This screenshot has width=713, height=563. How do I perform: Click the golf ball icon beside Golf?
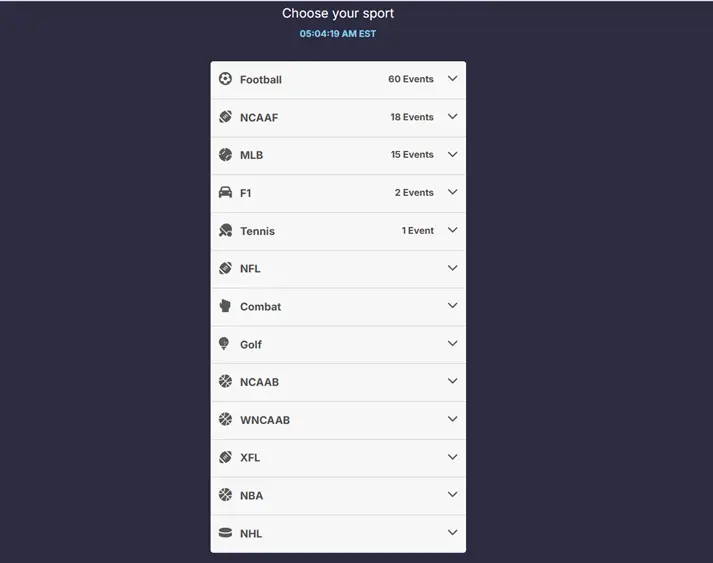224,344
